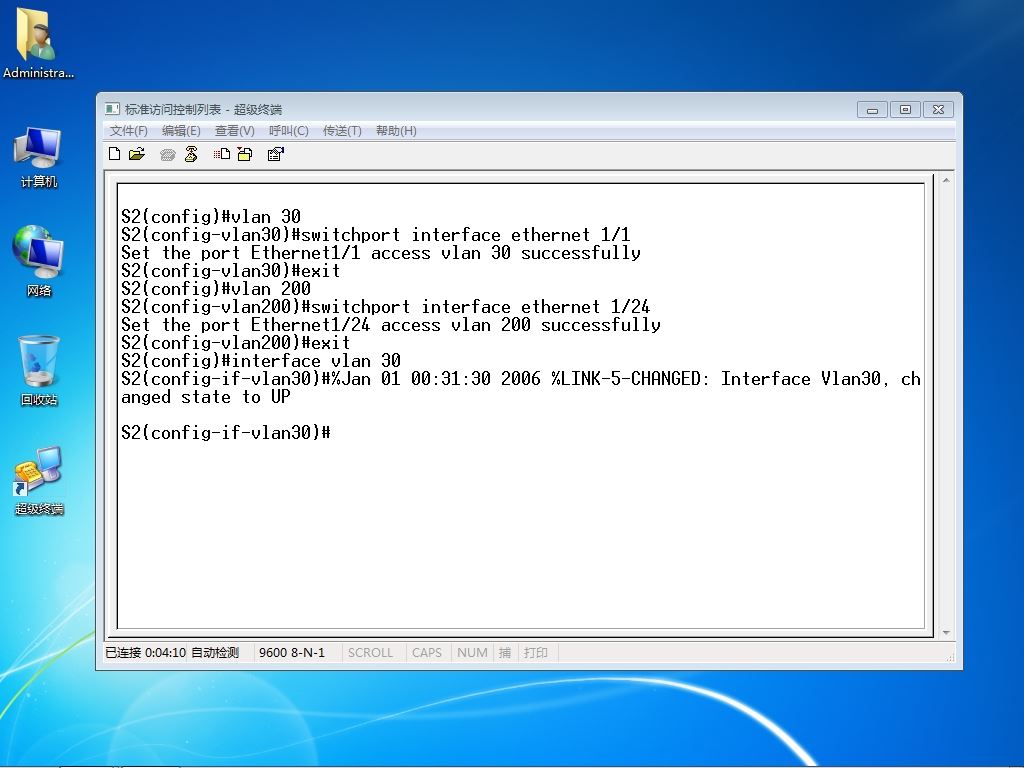
Task: Select the 超级终端 desktop shortcut
Action: (39, 481)
